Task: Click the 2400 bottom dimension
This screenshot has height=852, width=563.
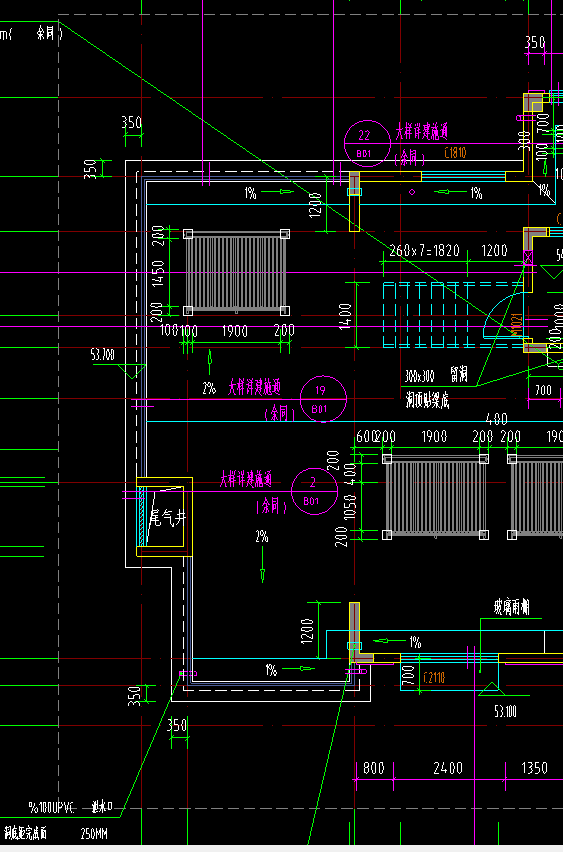Action: pyautogui.click(x=448, y=768)
